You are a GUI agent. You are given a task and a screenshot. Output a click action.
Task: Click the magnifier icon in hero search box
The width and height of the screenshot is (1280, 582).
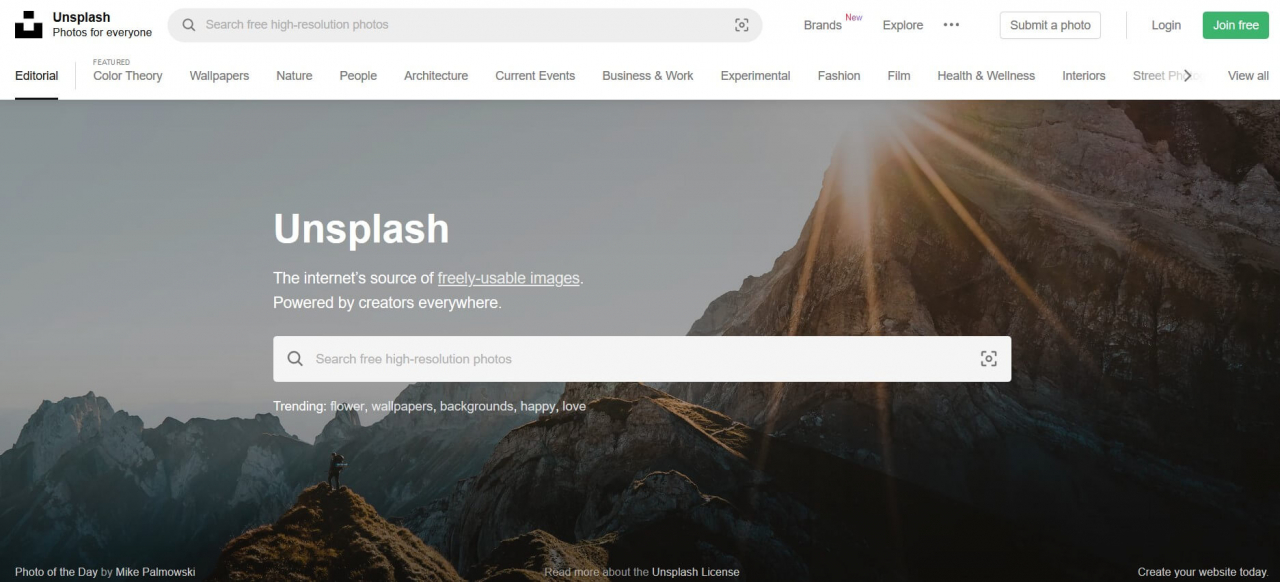(x=295, y=359)
